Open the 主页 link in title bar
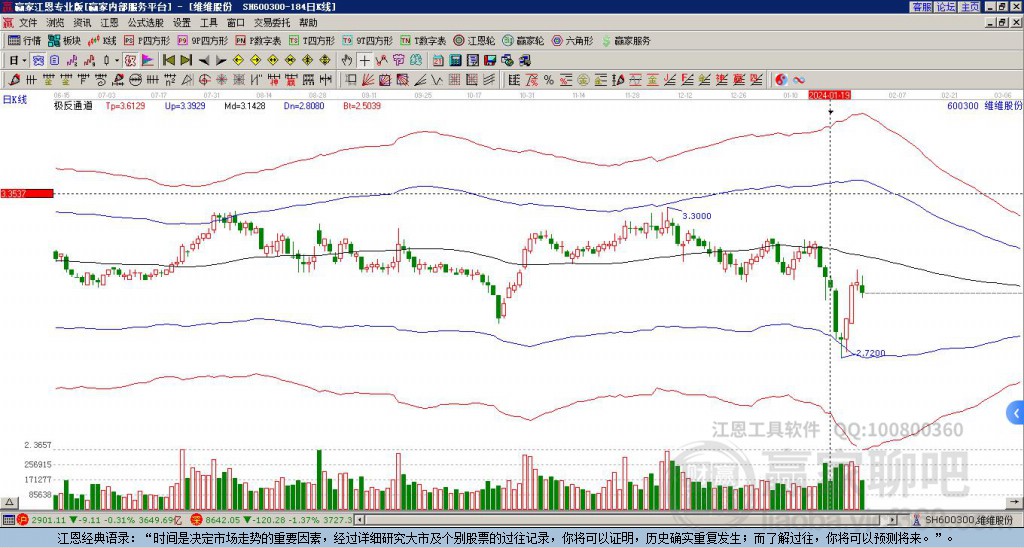The width and height of the screenshot is (1024, 548). click(x=969, y=7)
